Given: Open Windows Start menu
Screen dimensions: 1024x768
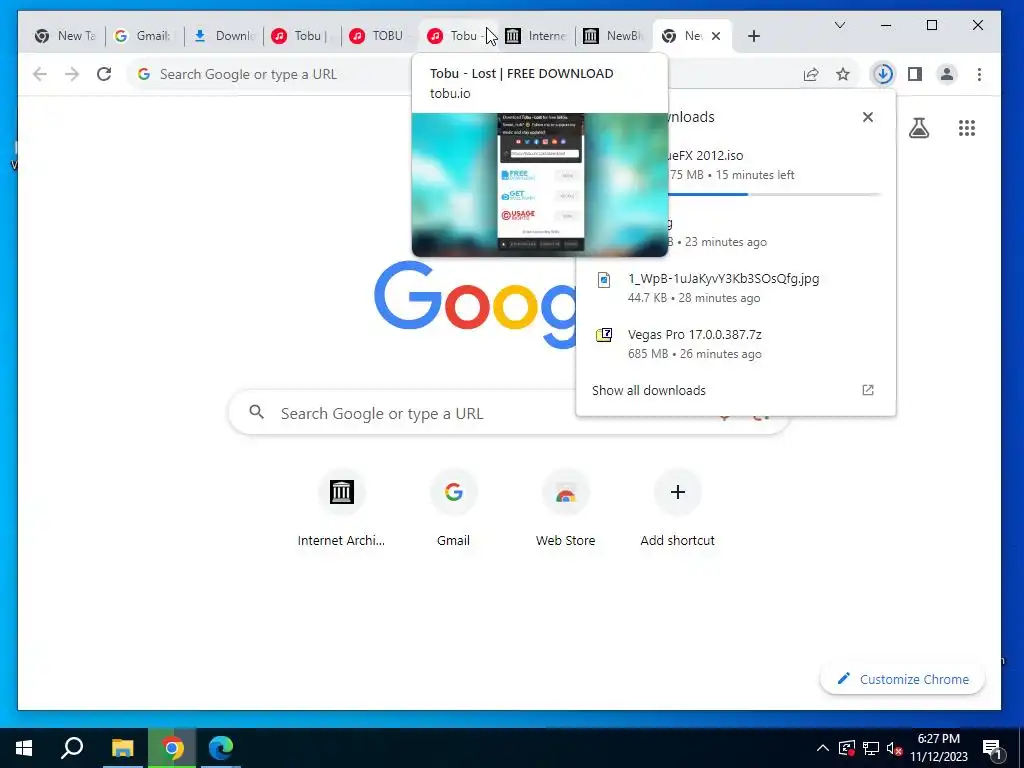Looking at the screenshot, I should (x=24, y=748).
